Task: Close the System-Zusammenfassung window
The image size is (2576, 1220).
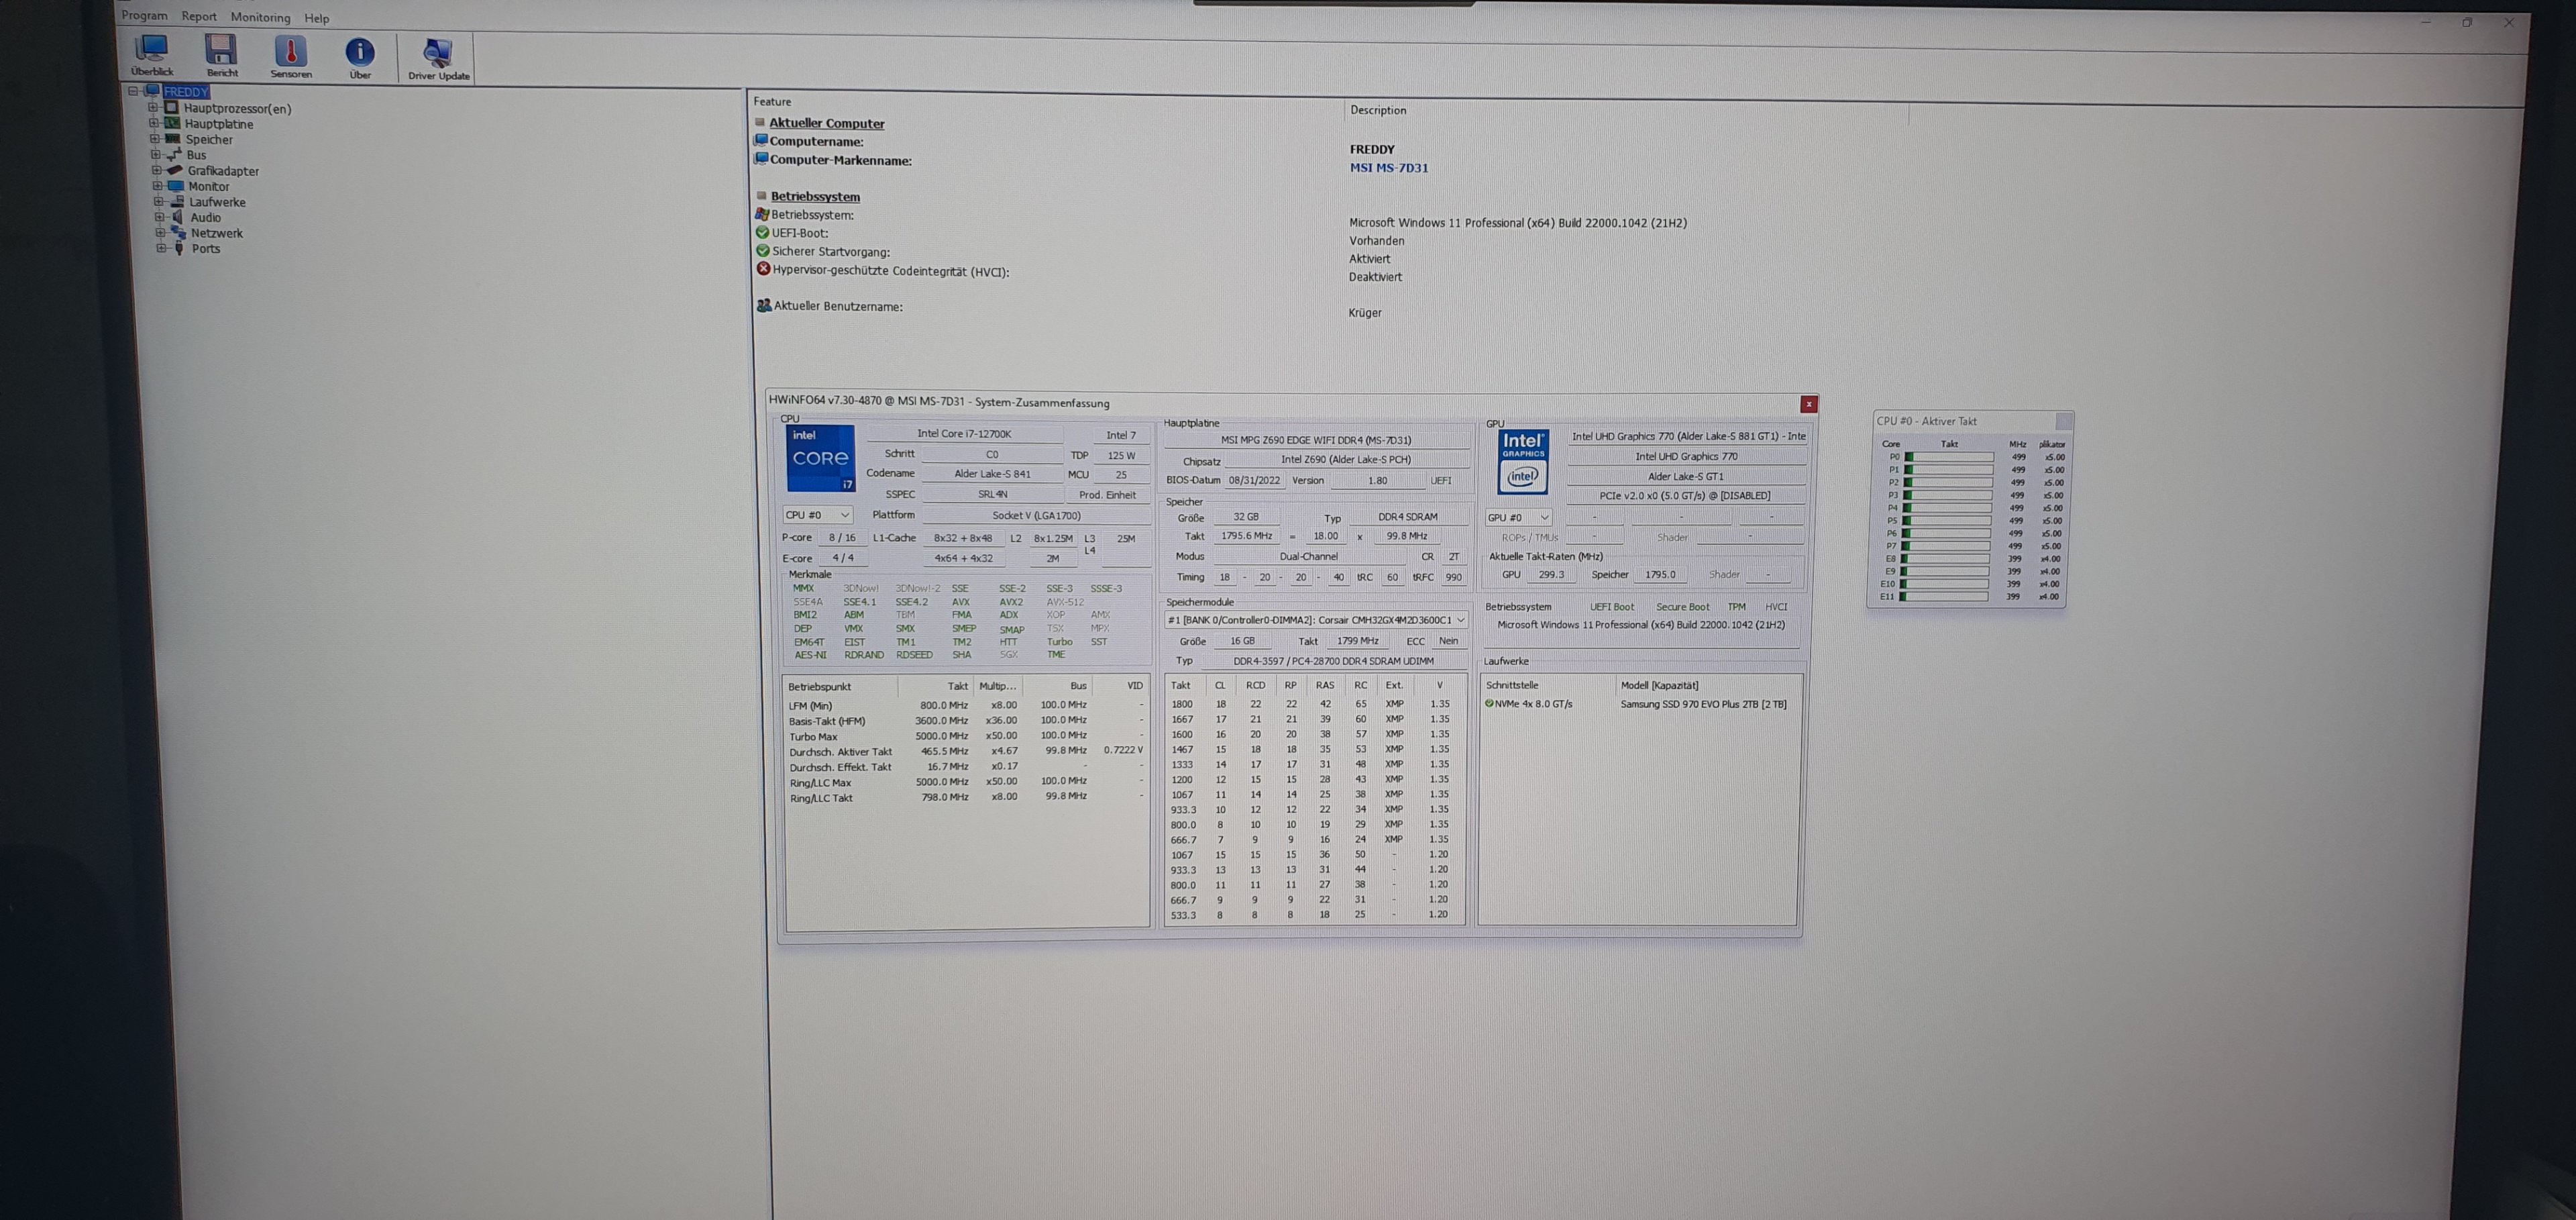Action: 1808,404
